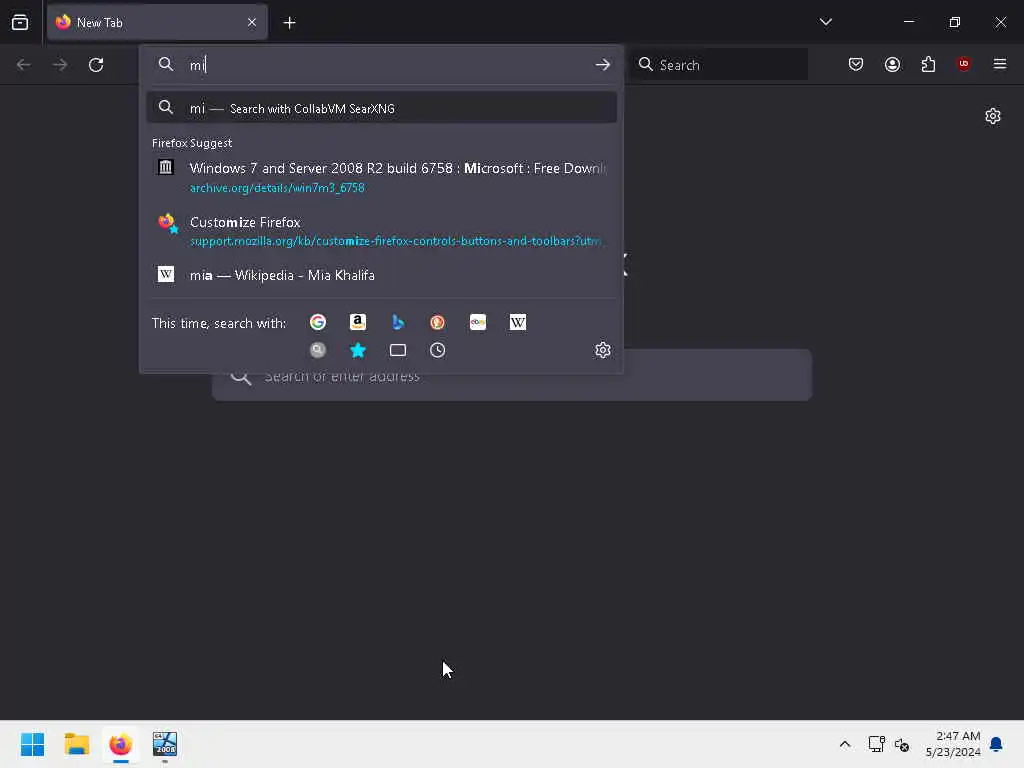The height and width of the screenshot is (768, 1024).
Task: Click the go arrow in the address bar
Action: 602,65
